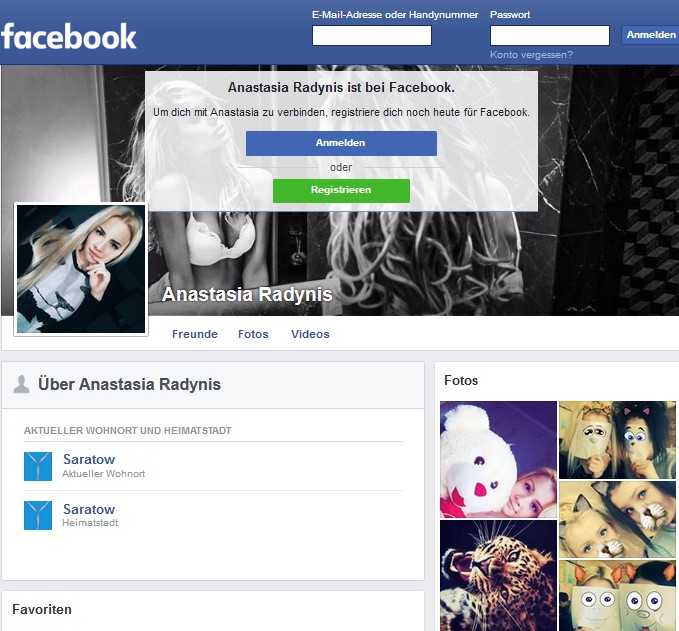
Task: Click the Facebook logo in the header
Action: (x=68, y=37)
